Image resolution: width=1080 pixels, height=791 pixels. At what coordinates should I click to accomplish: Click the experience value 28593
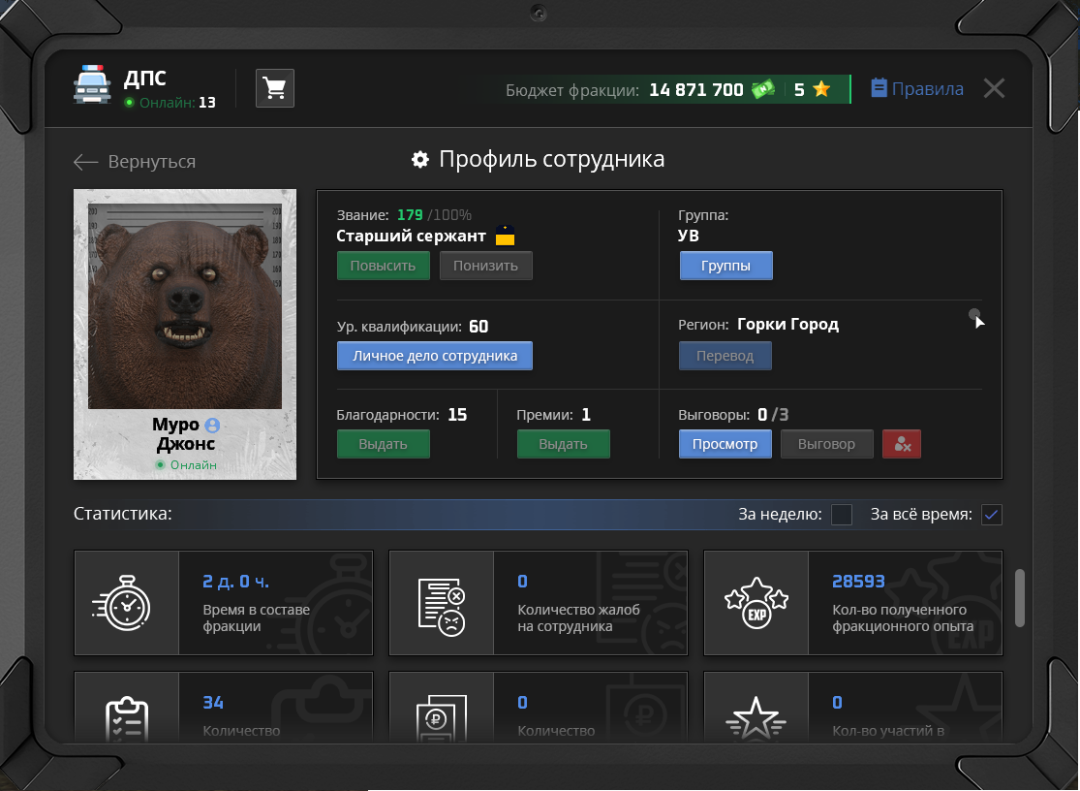pyautogui.click(x=858, y=582)
